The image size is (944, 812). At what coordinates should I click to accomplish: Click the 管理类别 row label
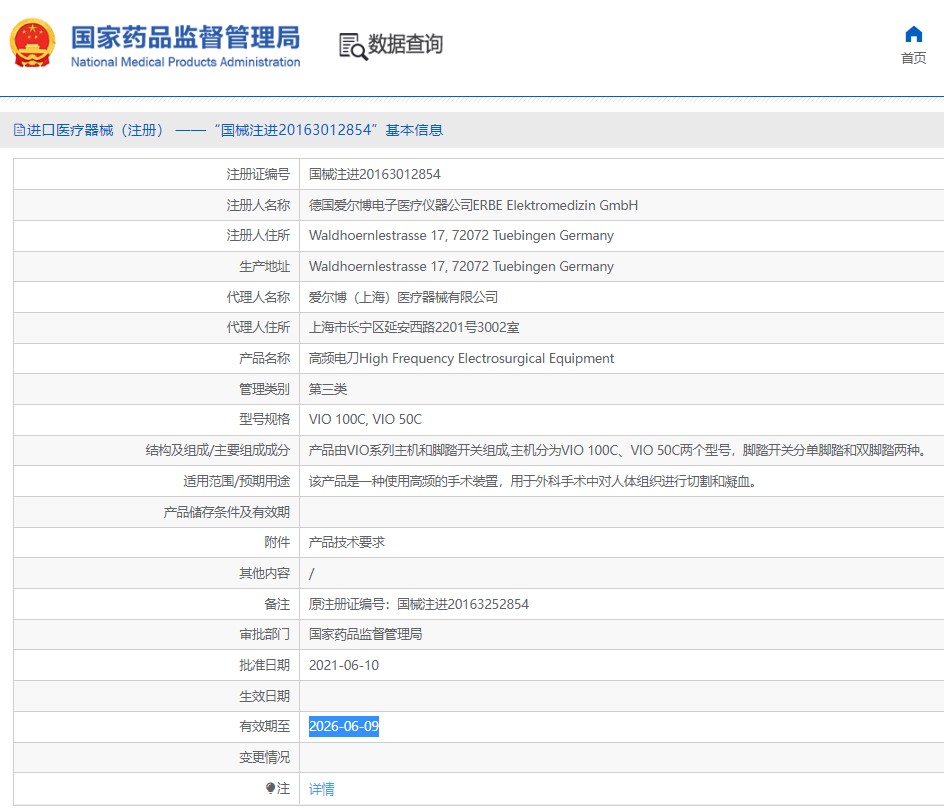(x=264, y=389)
